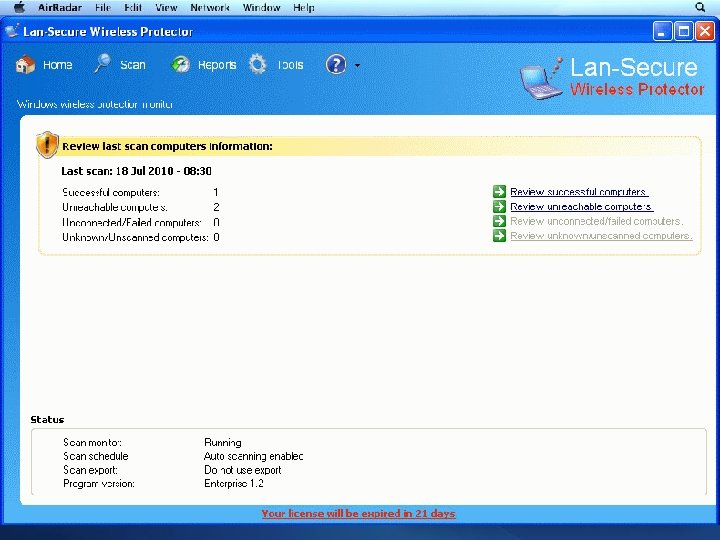720x540 pixels.
Task: Open the Scan toolbar label
Action: click(133, 65)
